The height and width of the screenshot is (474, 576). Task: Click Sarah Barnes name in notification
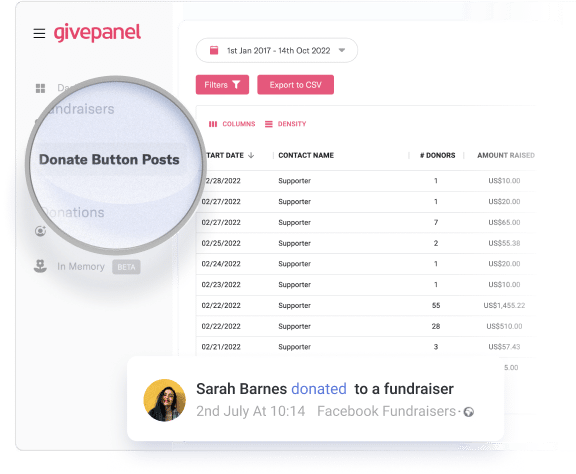coord(241,389)
